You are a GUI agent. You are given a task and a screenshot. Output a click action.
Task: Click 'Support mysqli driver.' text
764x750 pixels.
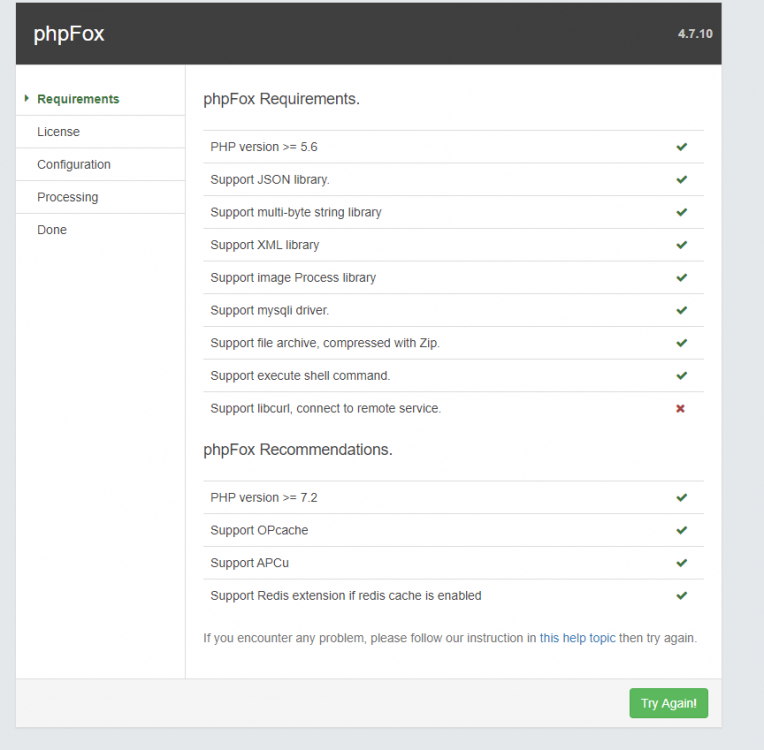[x=269, y=310]
